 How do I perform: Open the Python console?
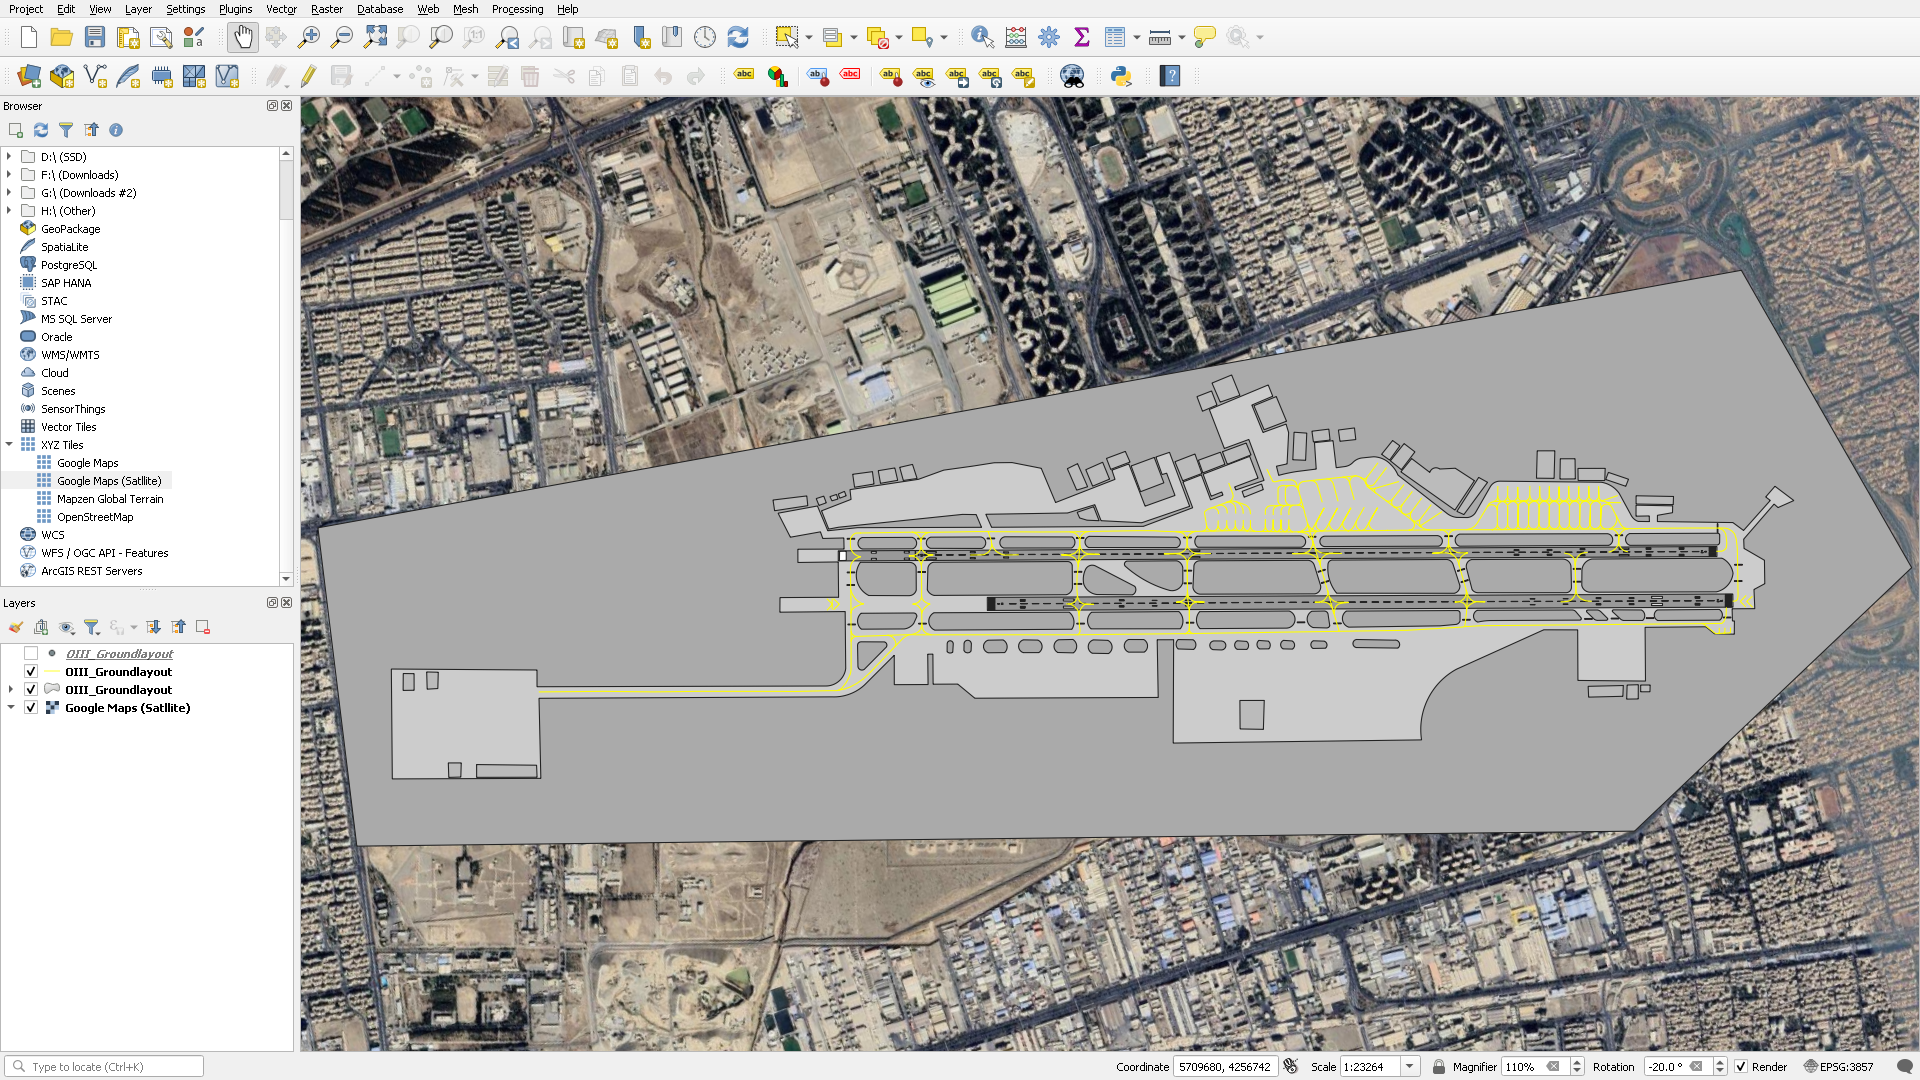(x=1121, y=76)
